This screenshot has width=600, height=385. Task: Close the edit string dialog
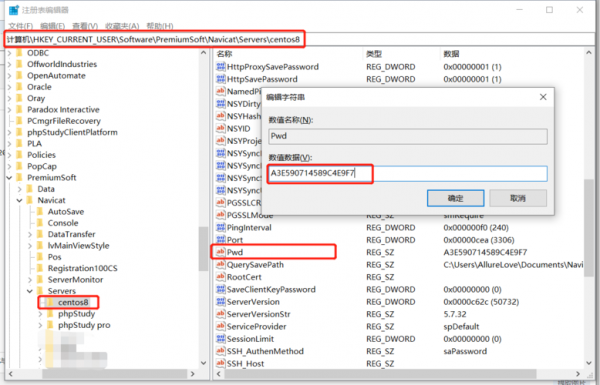(x=543, y=97)
